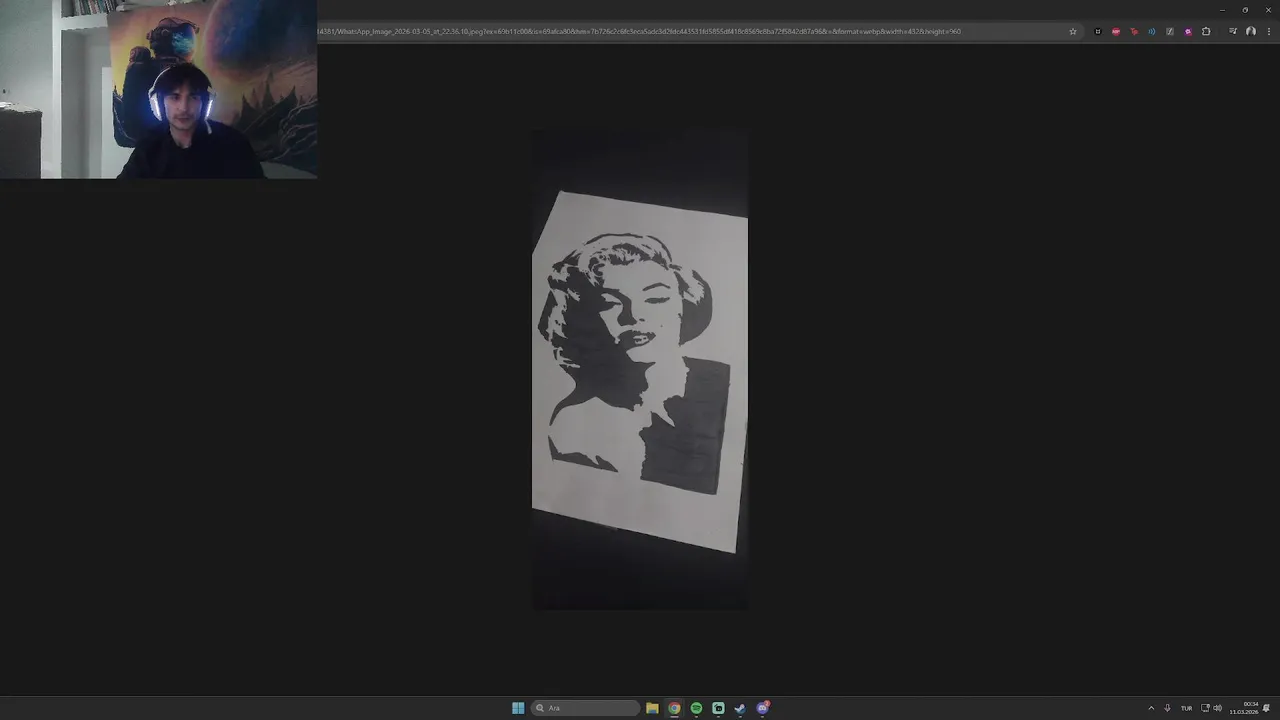Screen dimensions: 1280x720
Task: Open the volume speaker tray icon
Action: pos(1217,708)
